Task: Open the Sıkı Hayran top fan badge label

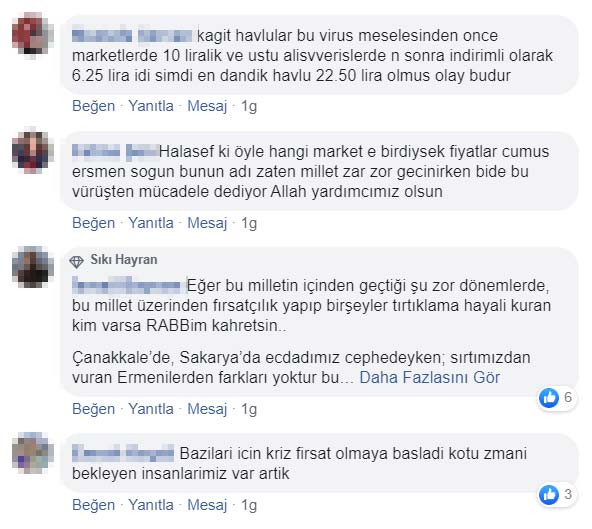Action: tap(124, 260)
